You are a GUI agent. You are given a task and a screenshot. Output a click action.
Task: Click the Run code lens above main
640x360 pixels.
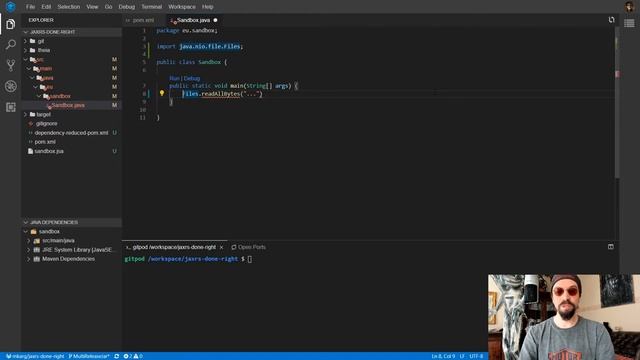coord(174,78)
